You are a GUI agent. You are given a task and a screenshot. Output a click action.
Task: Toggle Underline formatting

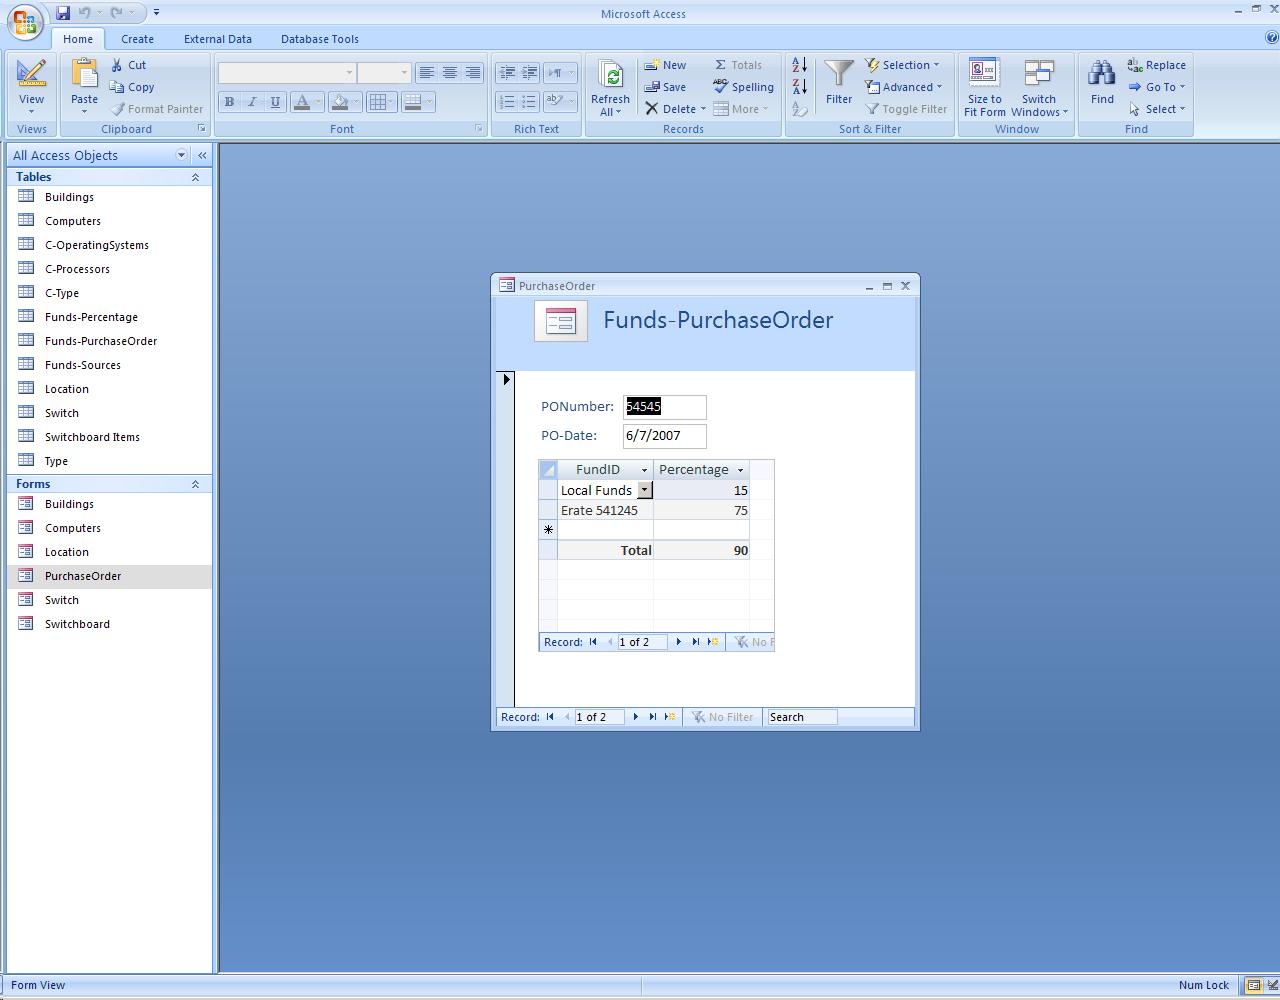[x=275, y=102]
